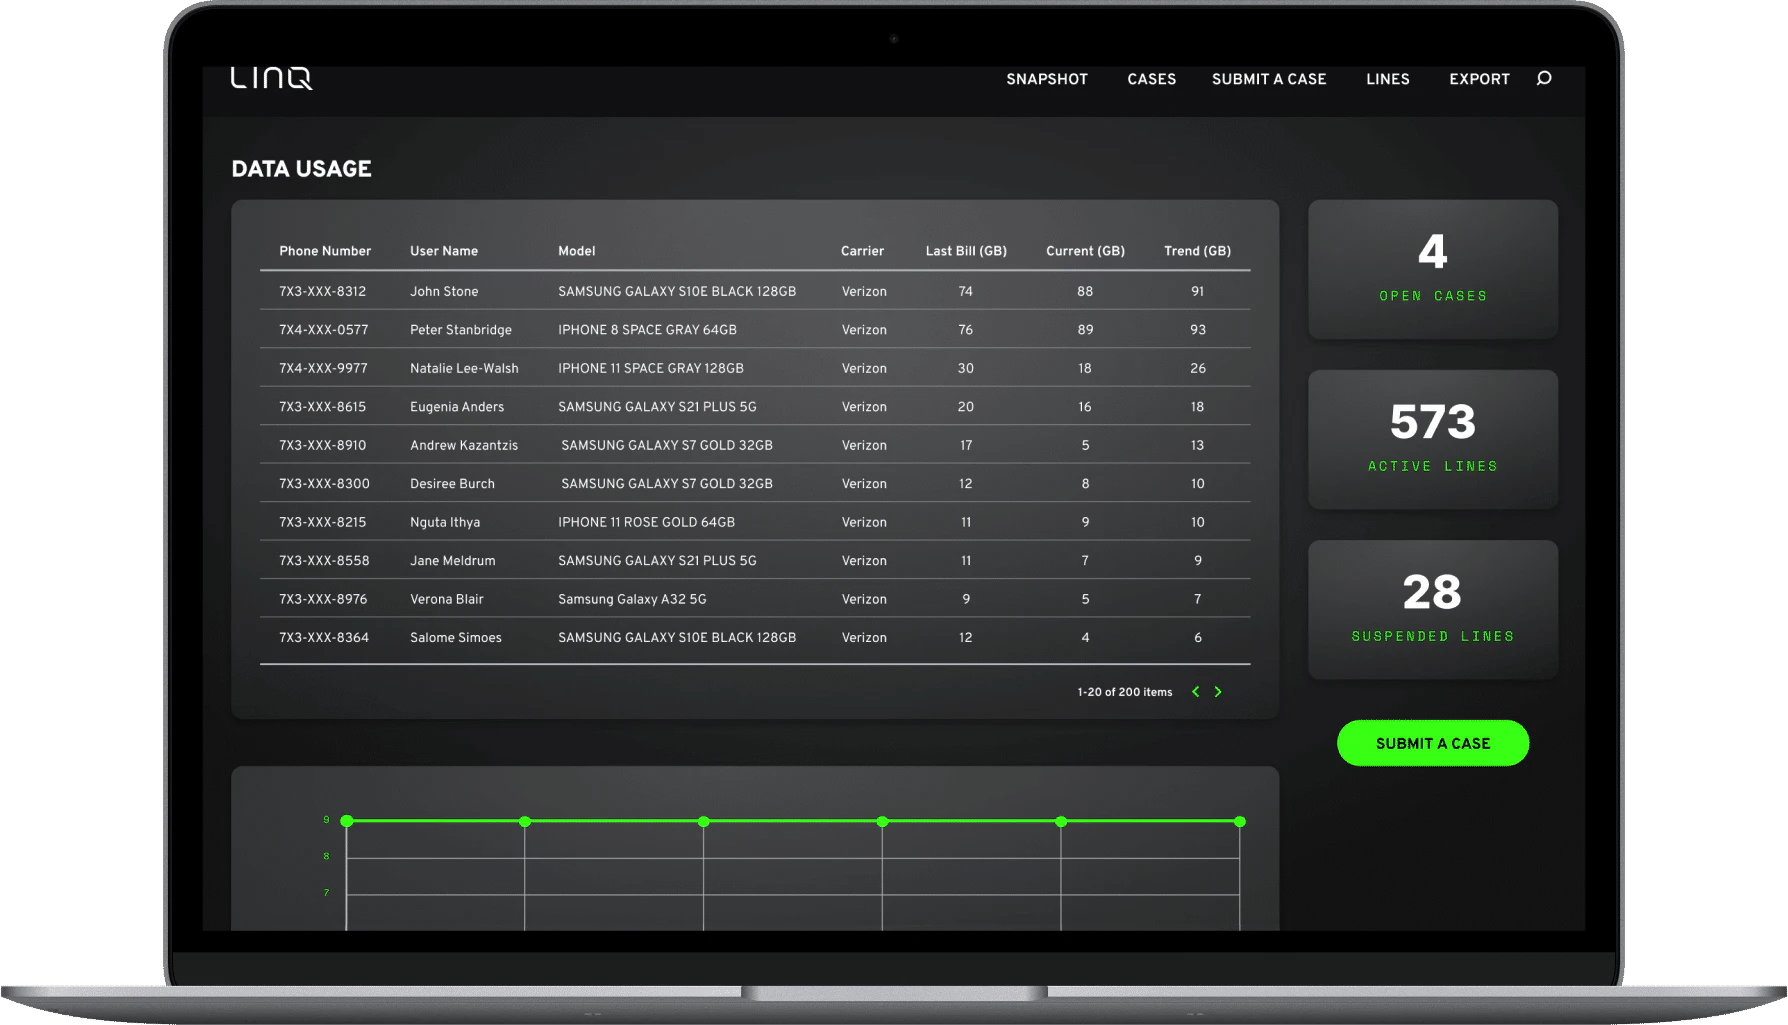Click the 1-20 of 200 items label

click(1123, 691)
